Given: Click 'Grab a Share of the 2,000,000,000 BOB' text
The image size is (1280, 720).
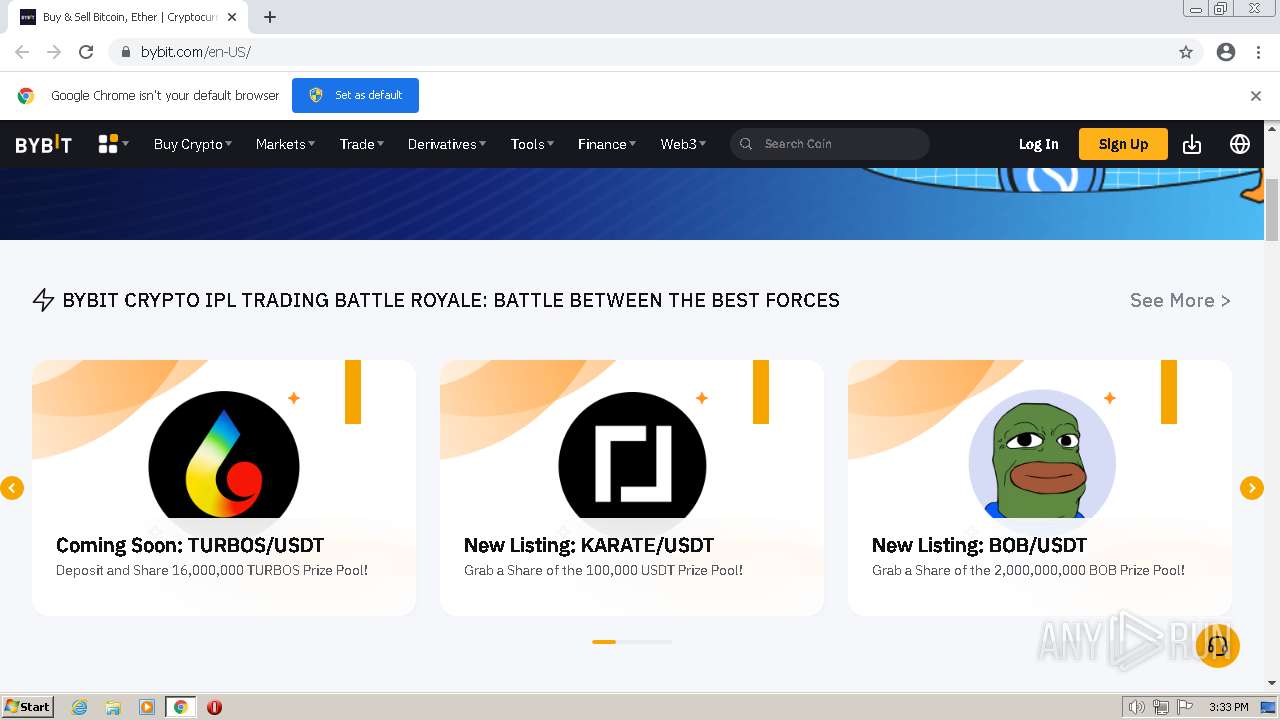Looking at the screenshot, I should click(x=993, y=570).
